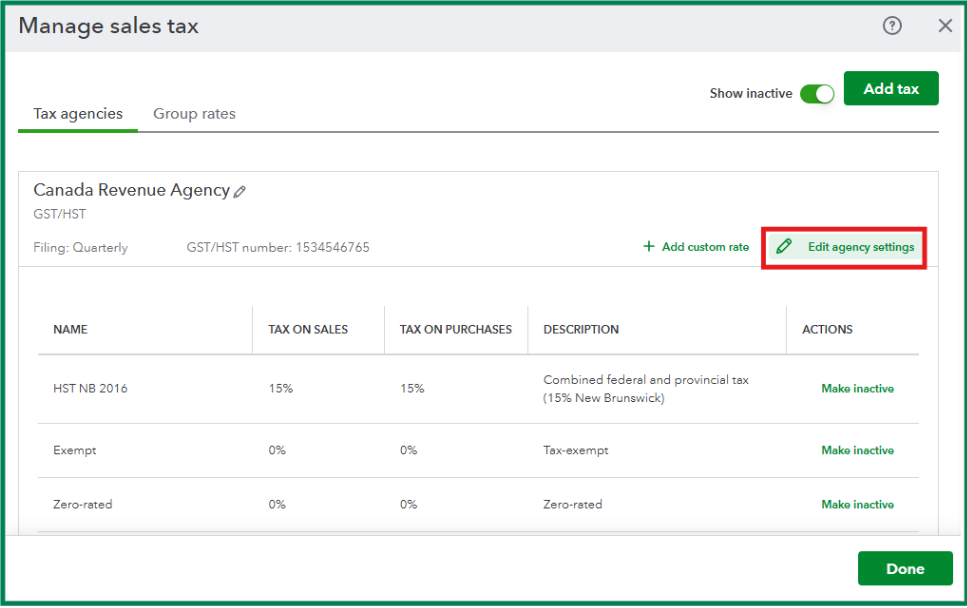Select the Tax agencies tab
The width and height of the screenshot is (967, 608).
coord(78,114)
